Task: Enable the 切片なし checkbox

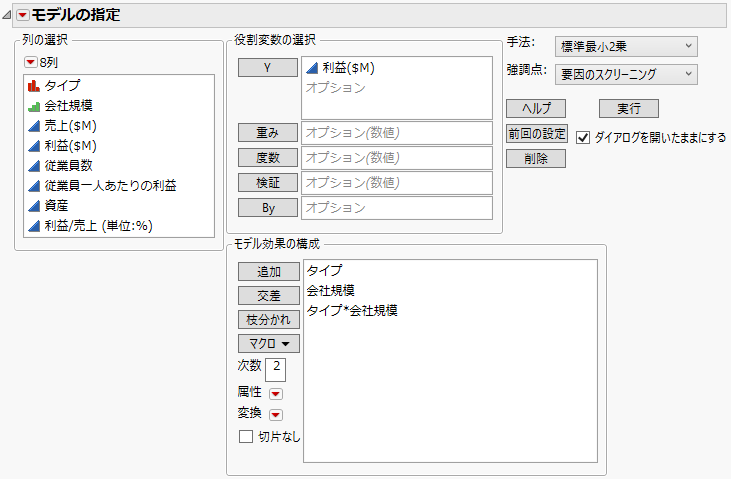Action: point(246,437)
